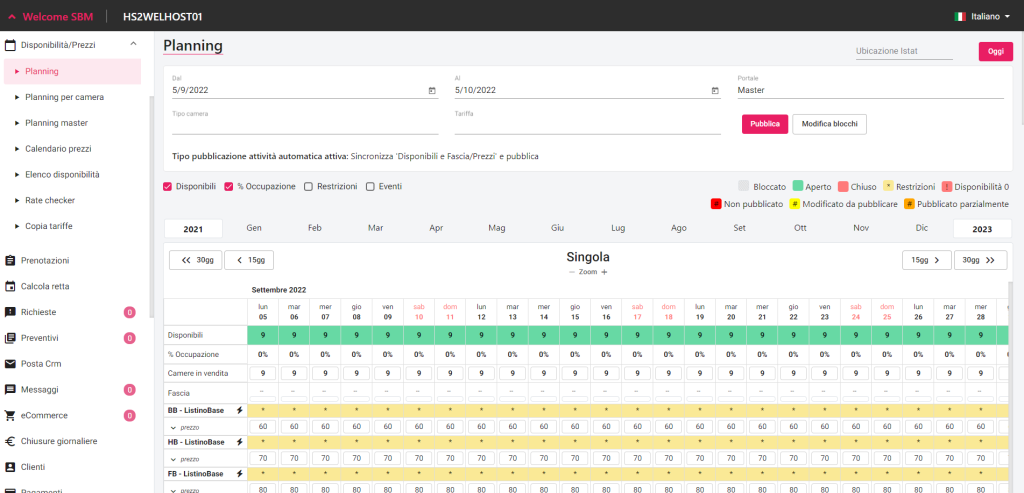The height and width of the screenshot is (493, 1024).
Task: Open Prenotazioni via its clipboard icon
Action: pyautogui.click(x=10, y=261)
